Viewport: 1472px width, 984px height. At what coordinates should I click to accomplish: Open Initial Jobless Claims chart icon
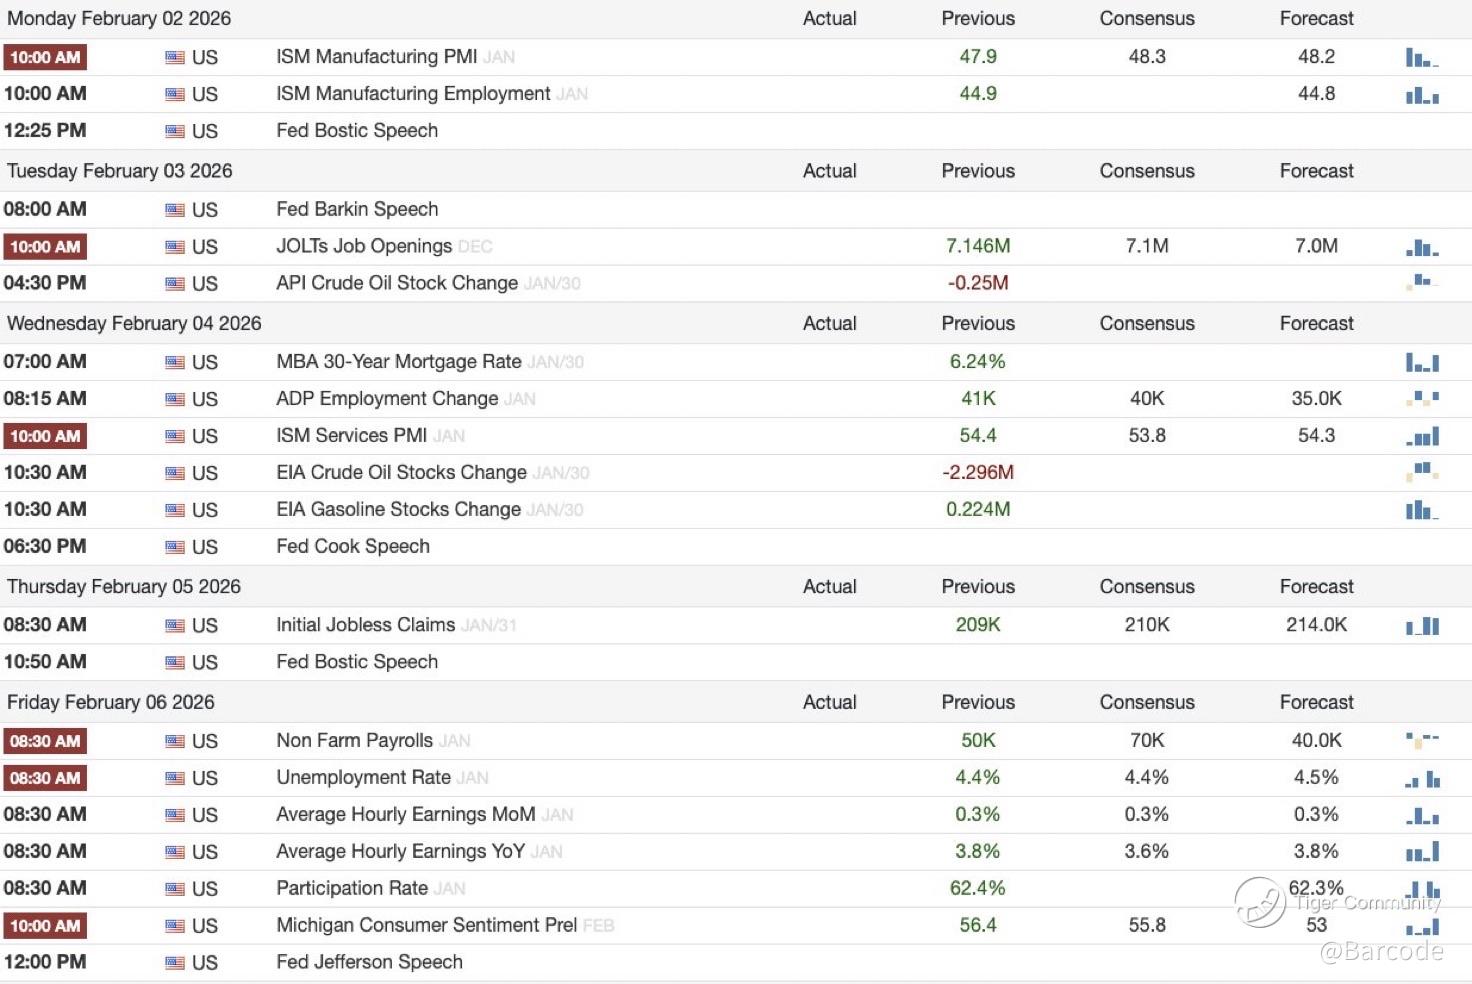(x=1422, y=626)
